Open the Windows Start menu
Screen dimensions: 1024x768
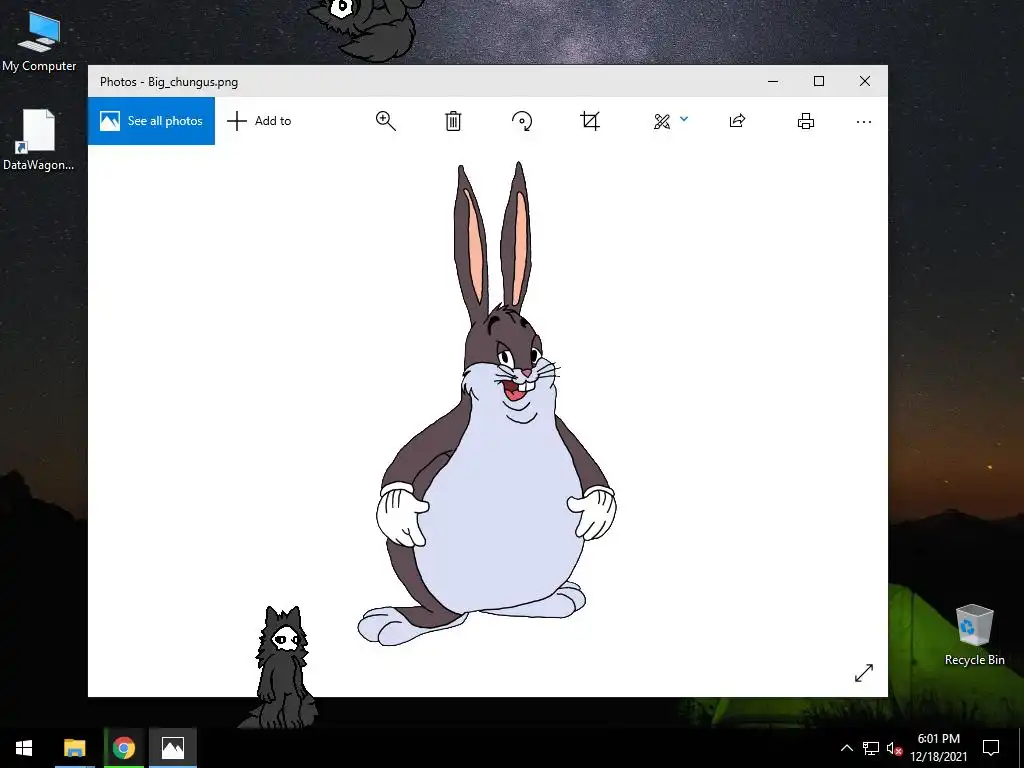tap(24, 748)
